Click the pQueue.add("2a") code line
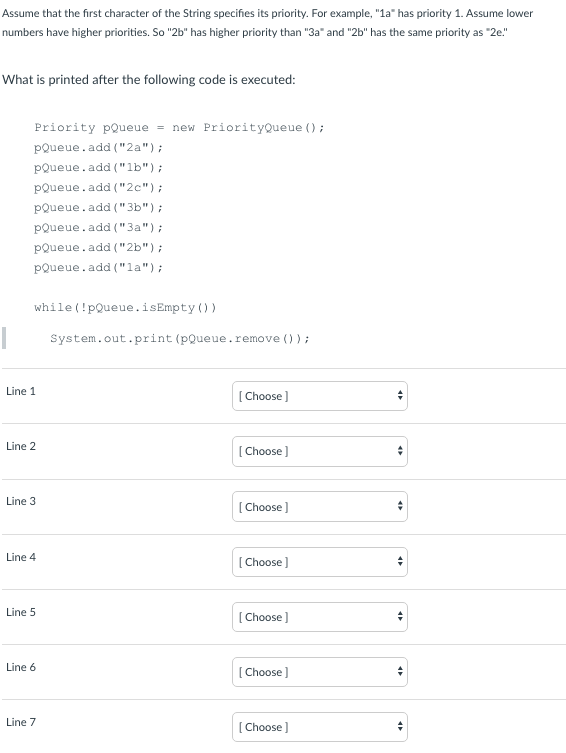The image size is (566, 753). pyautogui.click(x=98, y=147)
